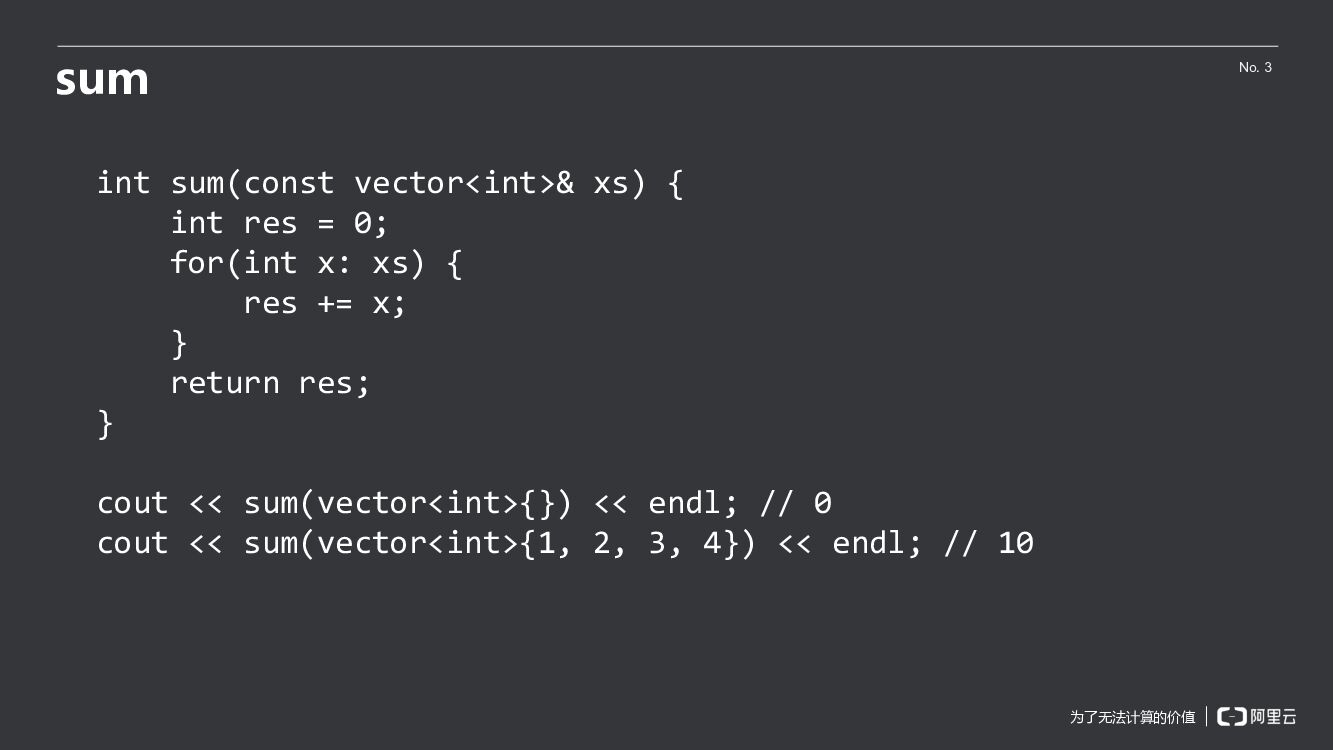Image resolution: width=1333 pixels, height=750 pixels.
Task: Click the line int res = 0;
Action: (x=279, y=223)
